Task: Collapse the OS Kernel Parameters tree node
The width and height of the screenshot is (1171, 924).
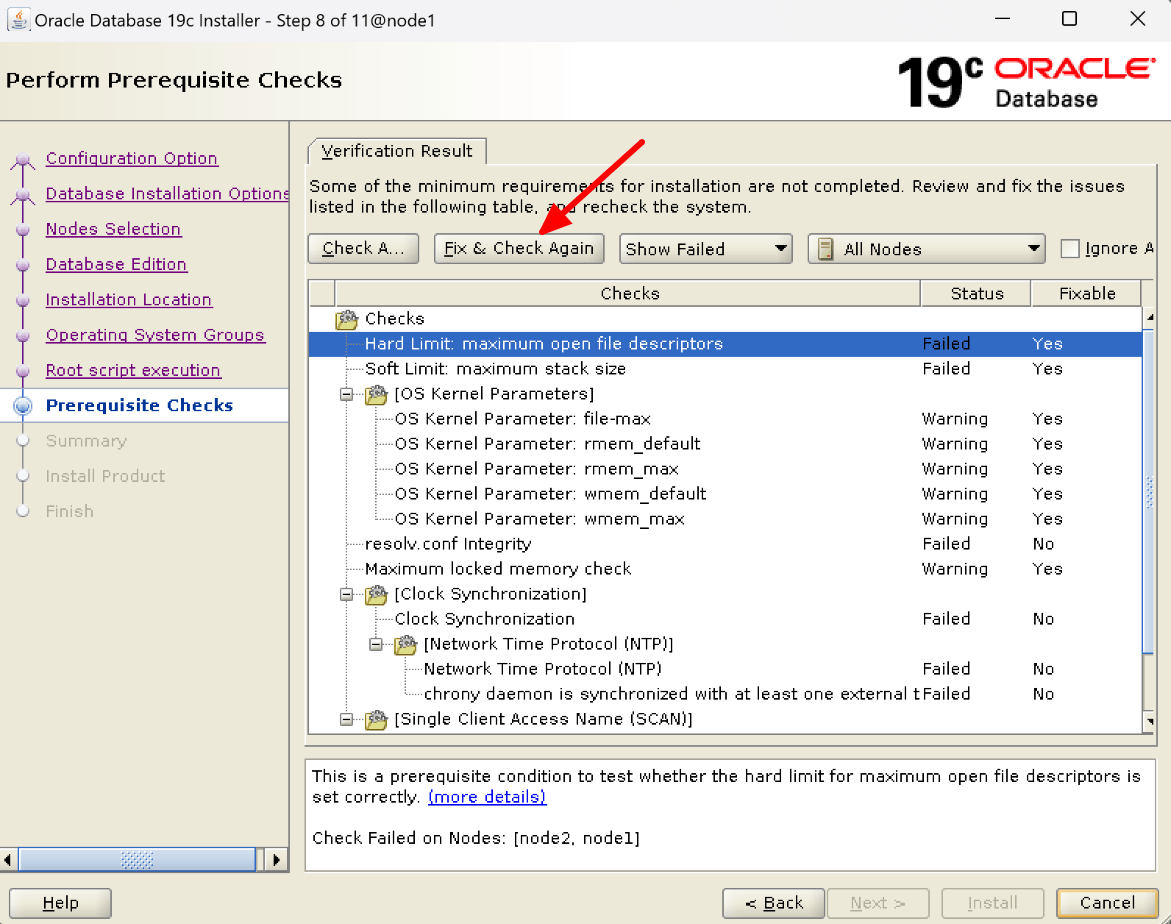Action: click(347, 394)
